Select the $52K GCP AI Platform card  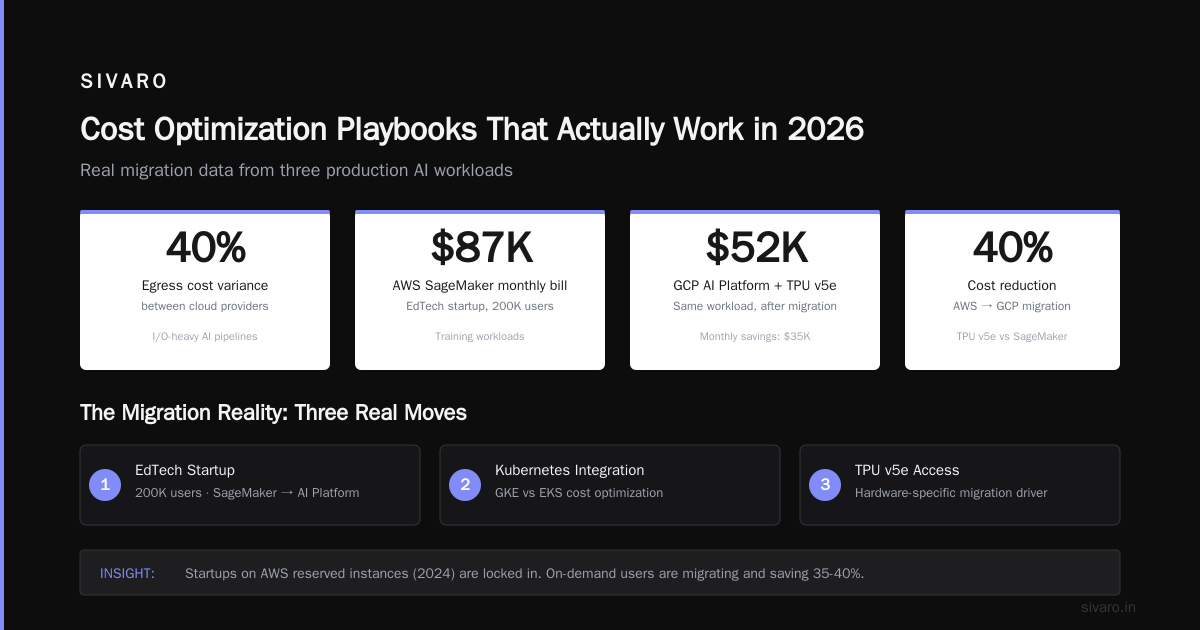click(x=755, y=290)
